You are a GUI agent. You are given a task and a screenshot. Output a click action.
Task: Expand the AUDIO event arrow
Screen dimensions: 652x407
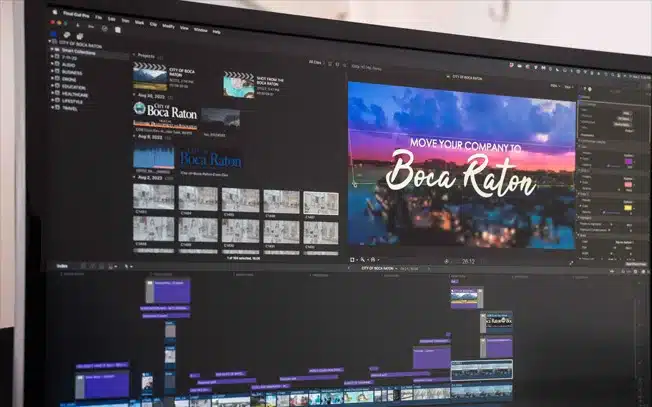coord(52,64)
